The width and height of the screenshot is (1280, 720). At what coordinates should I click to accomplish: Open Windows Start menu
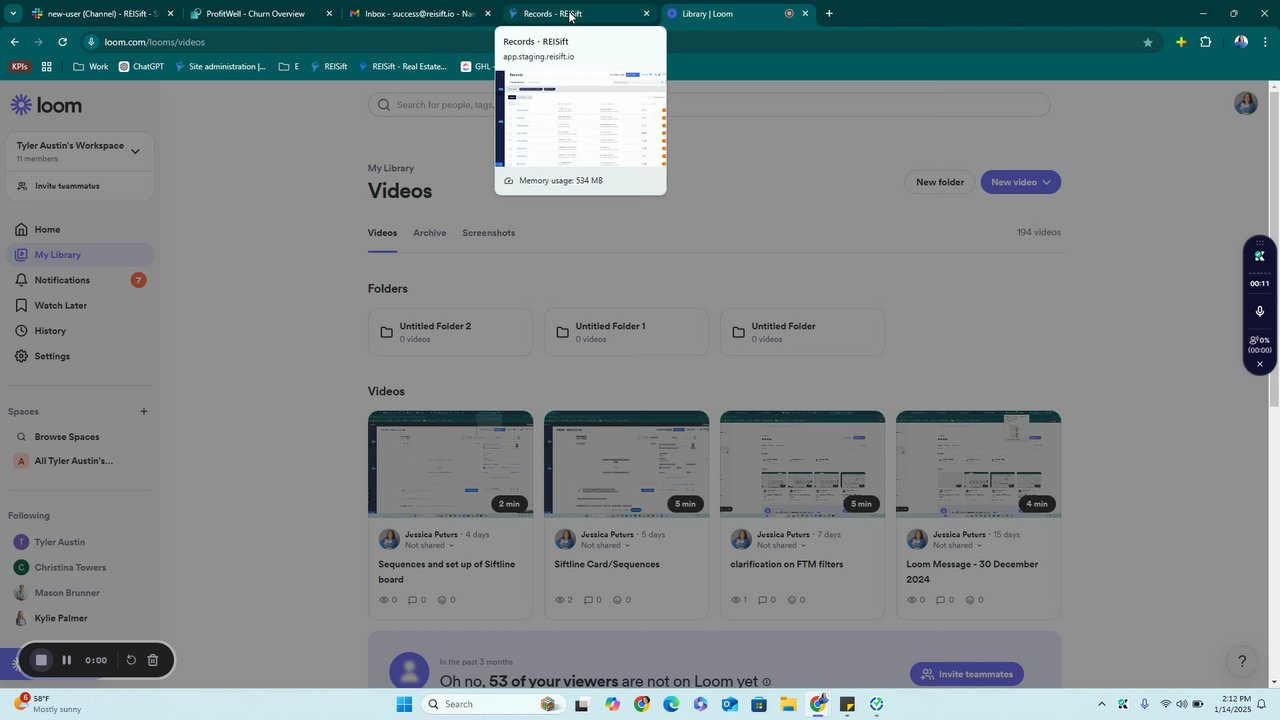[x=404, y=704]
